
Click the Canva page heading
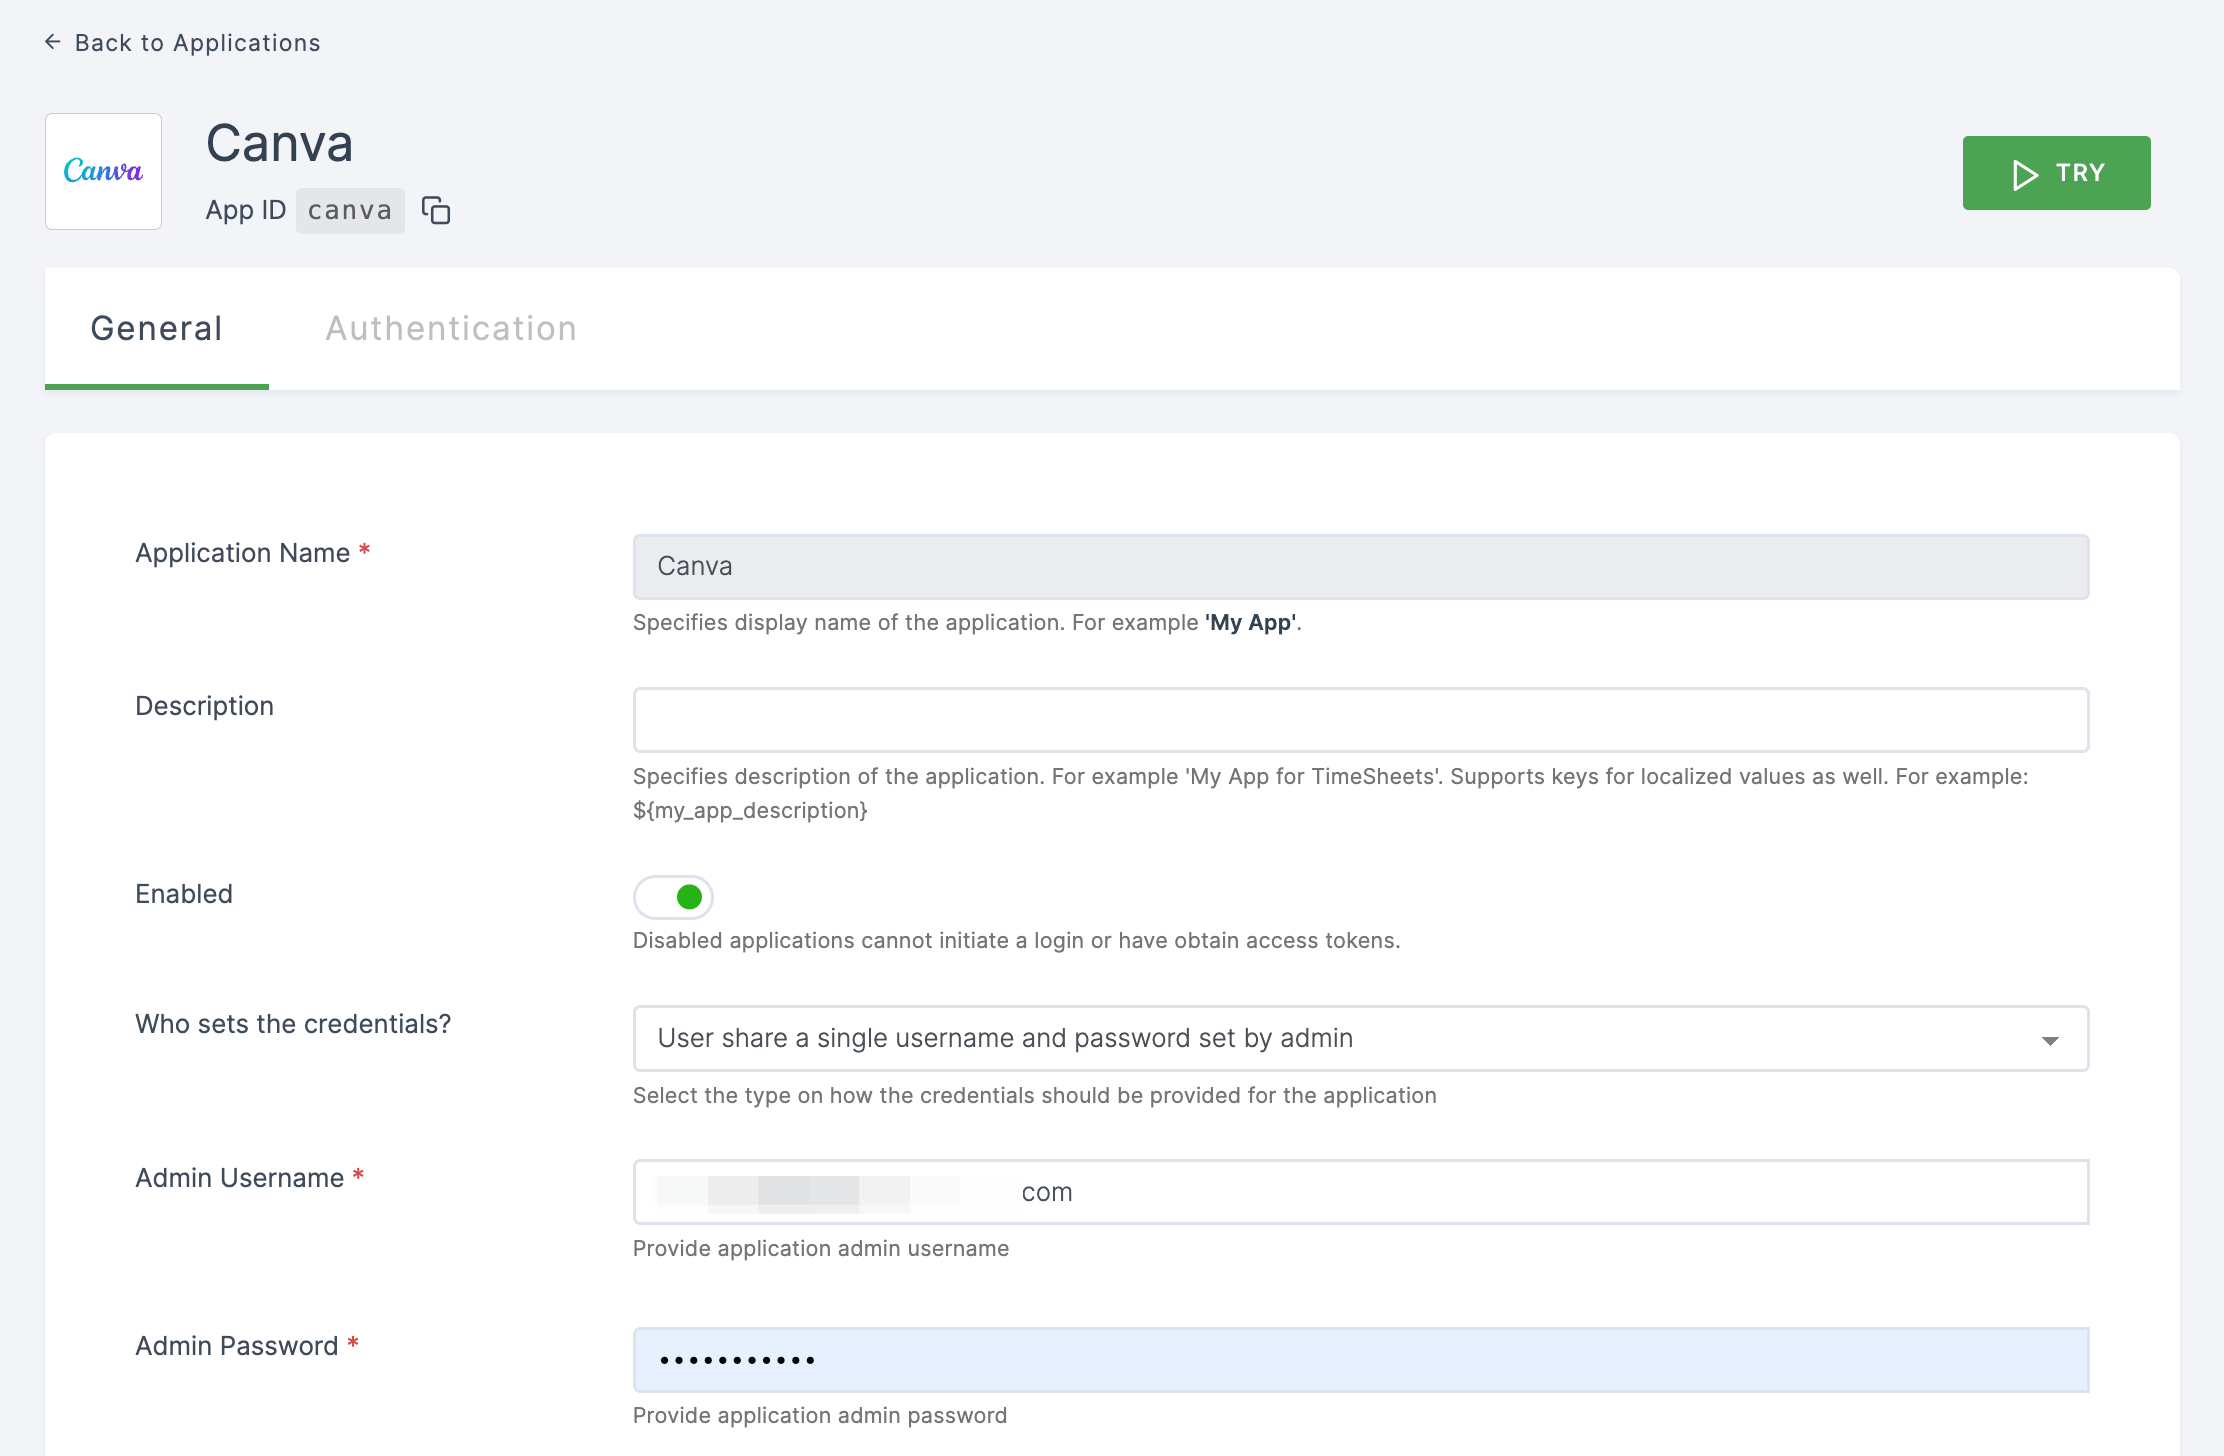(x=279, y=143)
